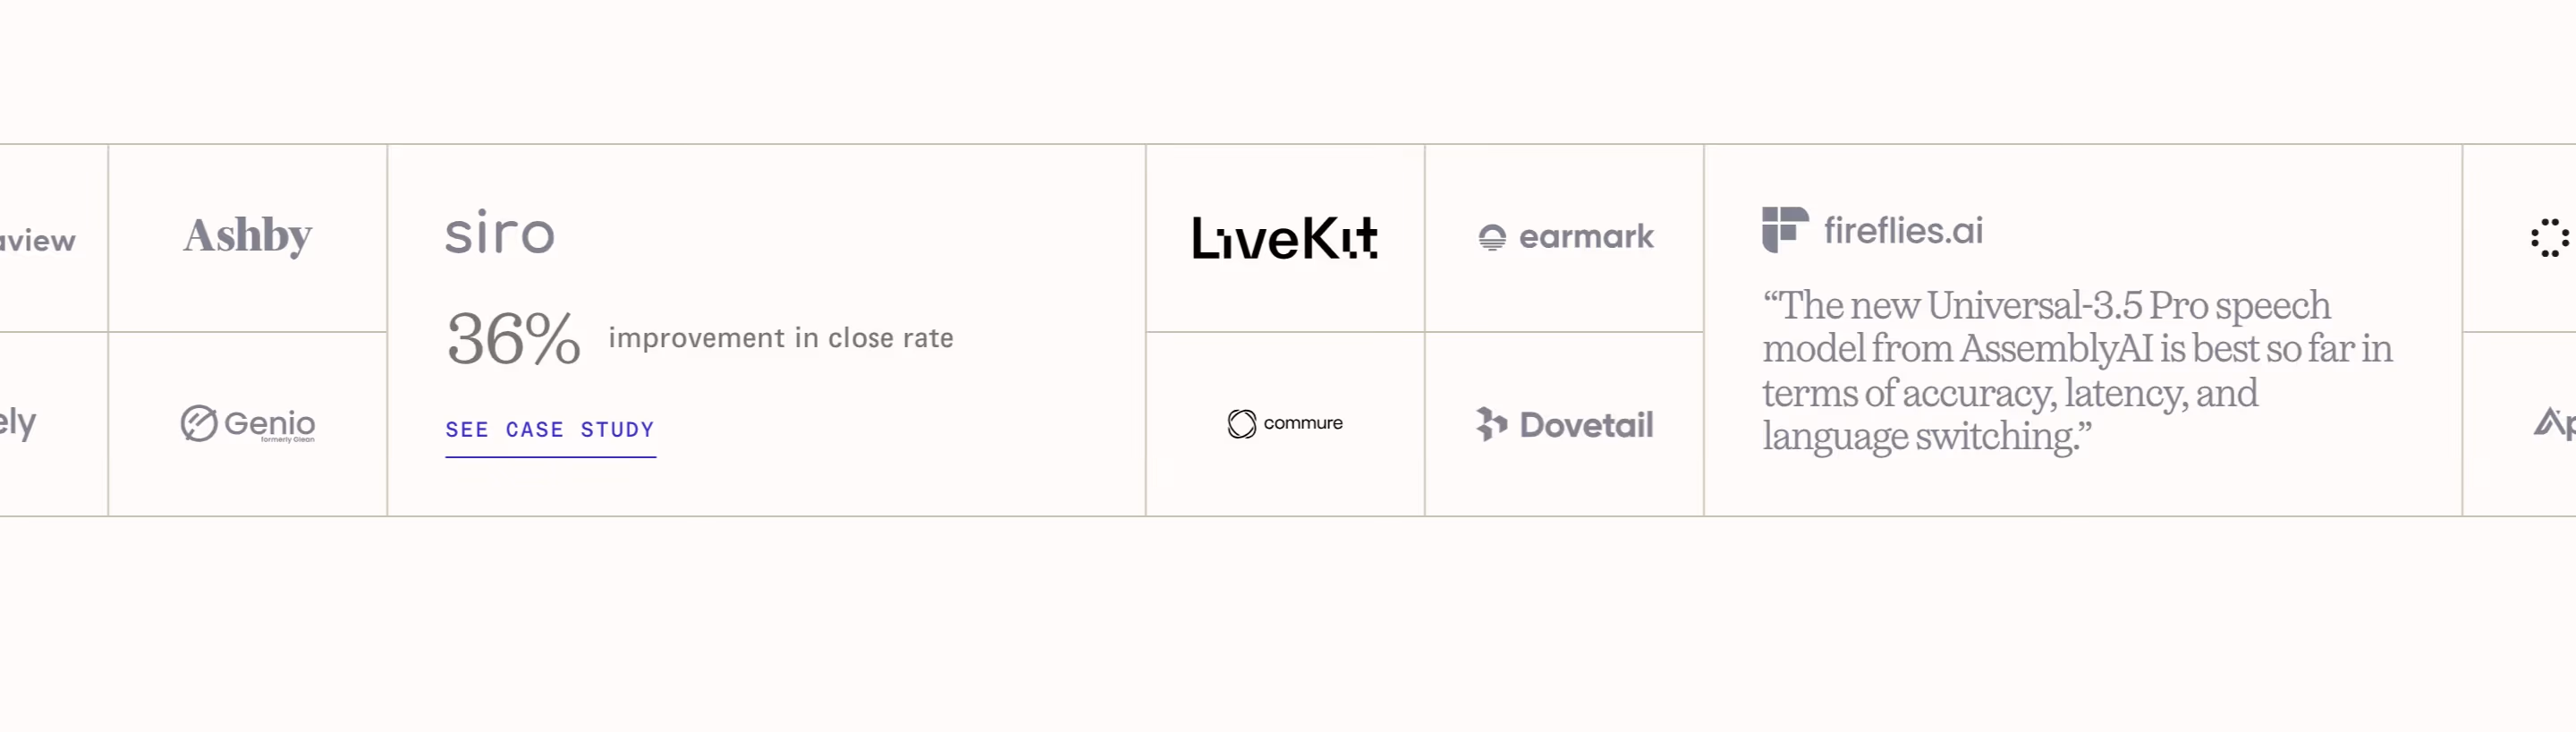
Task: Select the LiveKit logo
Action: pos(1285,238)
